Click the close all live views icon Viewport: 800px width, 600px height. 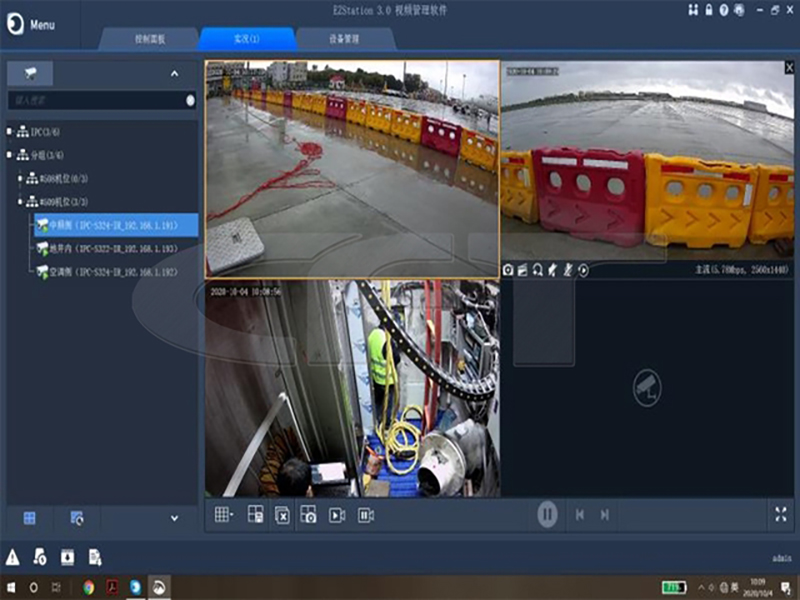pyautogui.click(x=282, y=515)
